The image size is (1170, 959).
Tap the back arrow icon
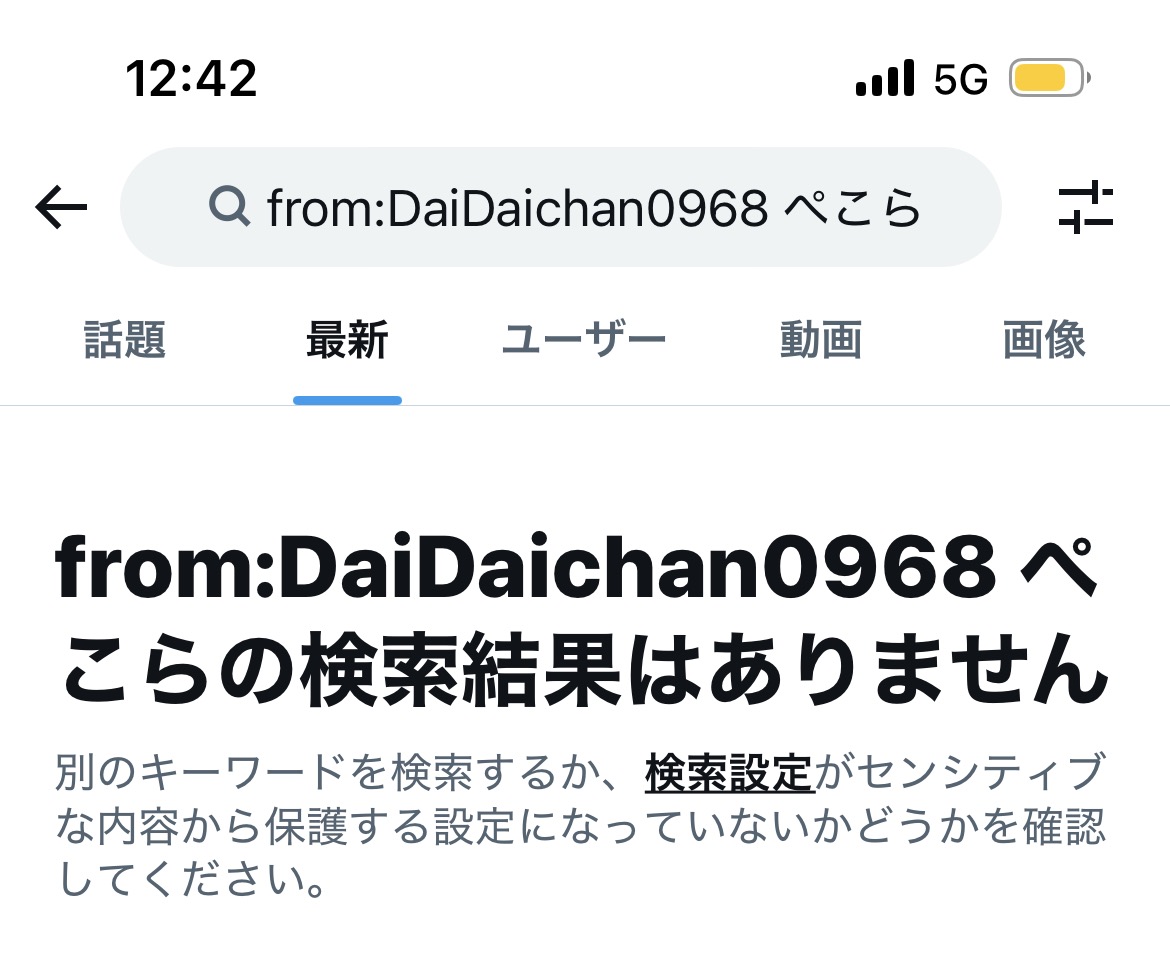click(x=61, y=207)
